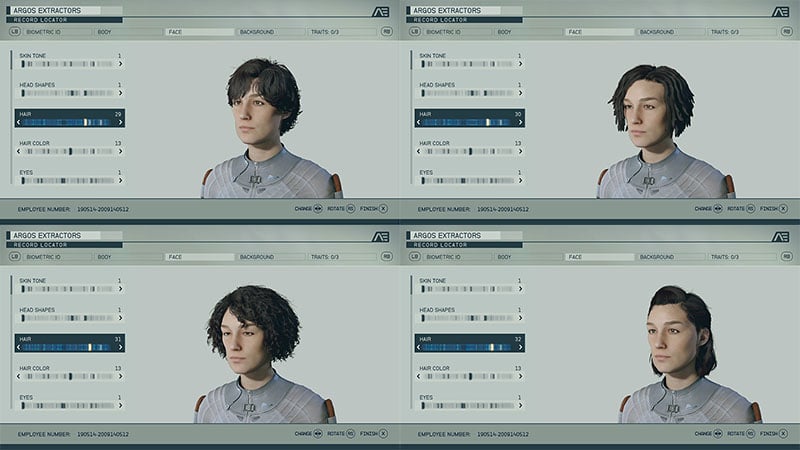The width and height of the screenshot is (800, 450).
Task: Click the Rotate RS icon in the hair 30 panel
Action: [751, 209]
